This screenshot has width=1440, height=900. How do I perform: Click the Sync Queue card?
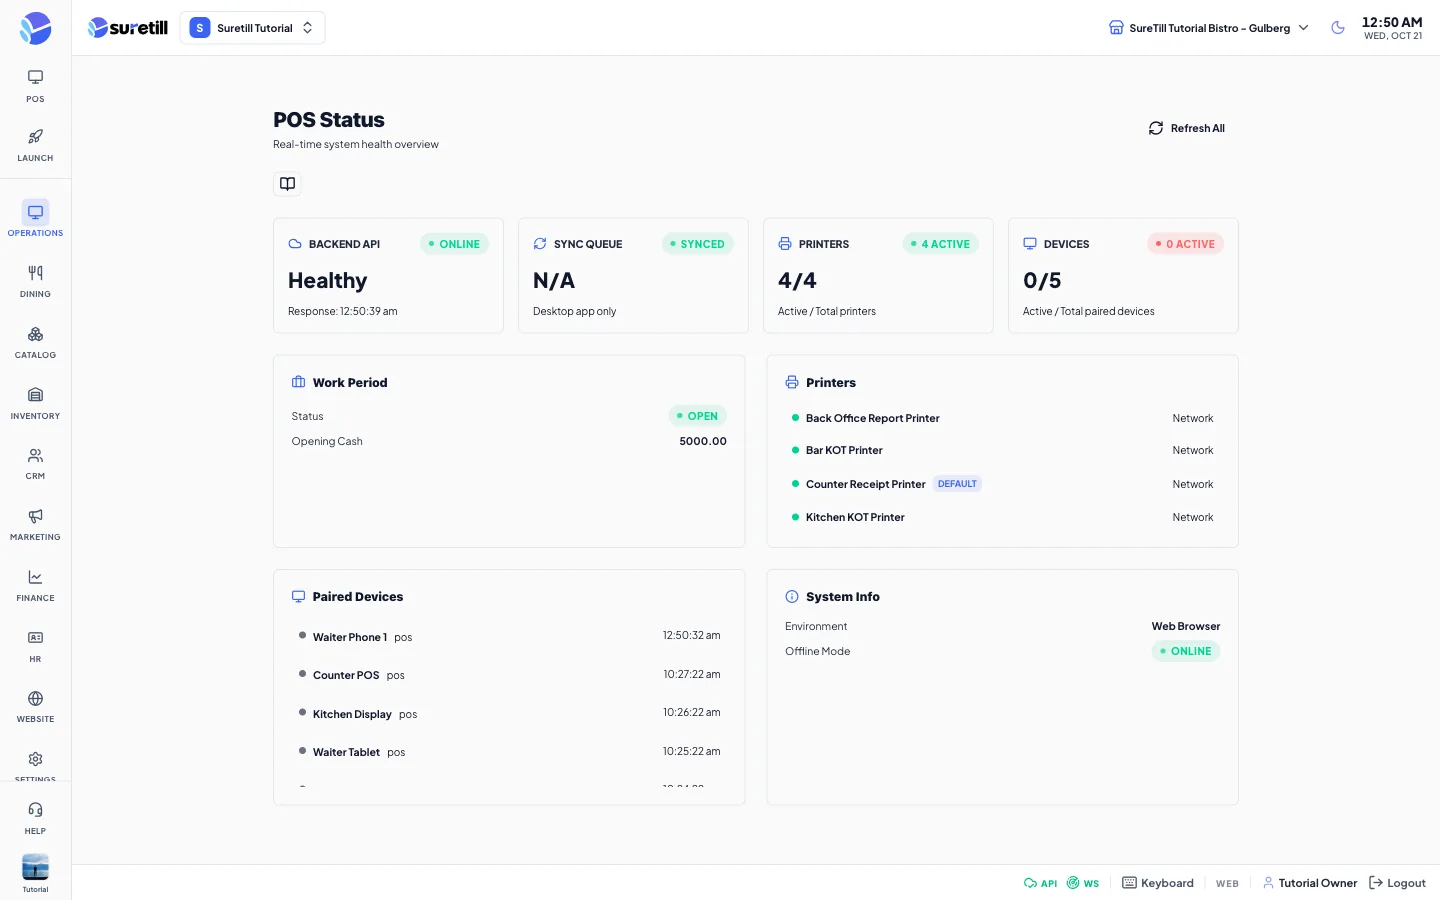633,276
